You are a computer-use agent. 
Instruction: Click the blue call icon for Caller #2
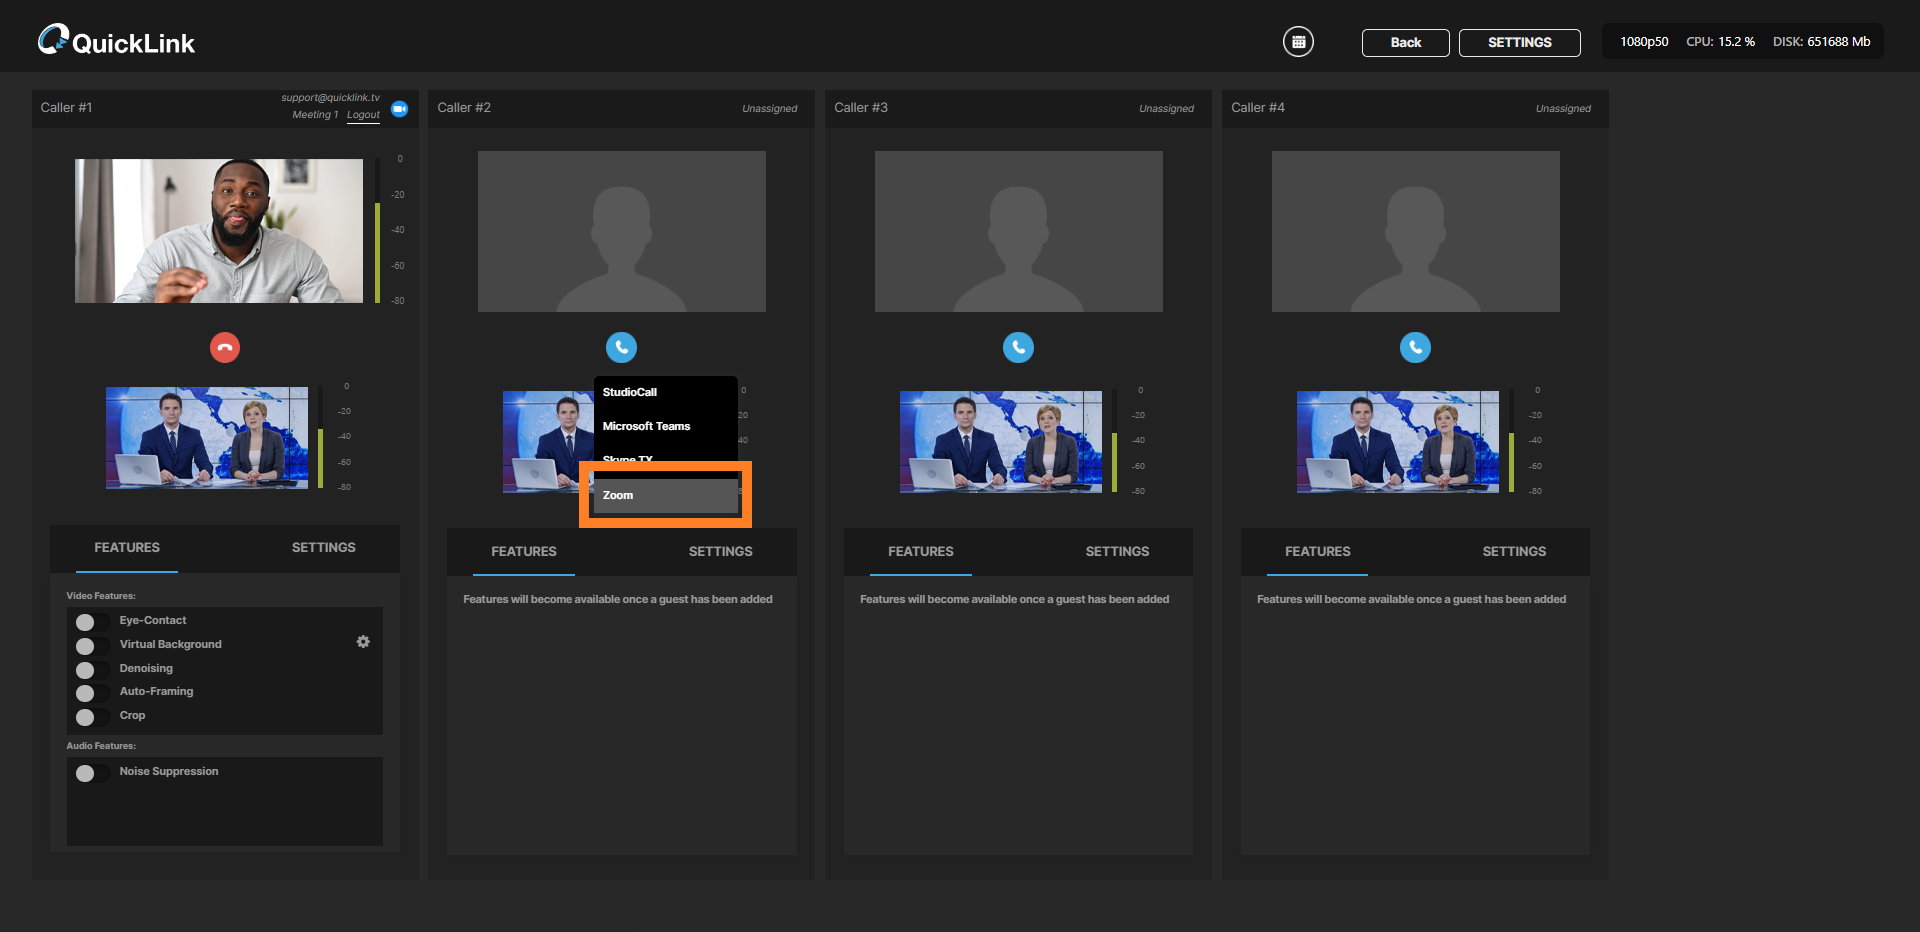point(621,348)
